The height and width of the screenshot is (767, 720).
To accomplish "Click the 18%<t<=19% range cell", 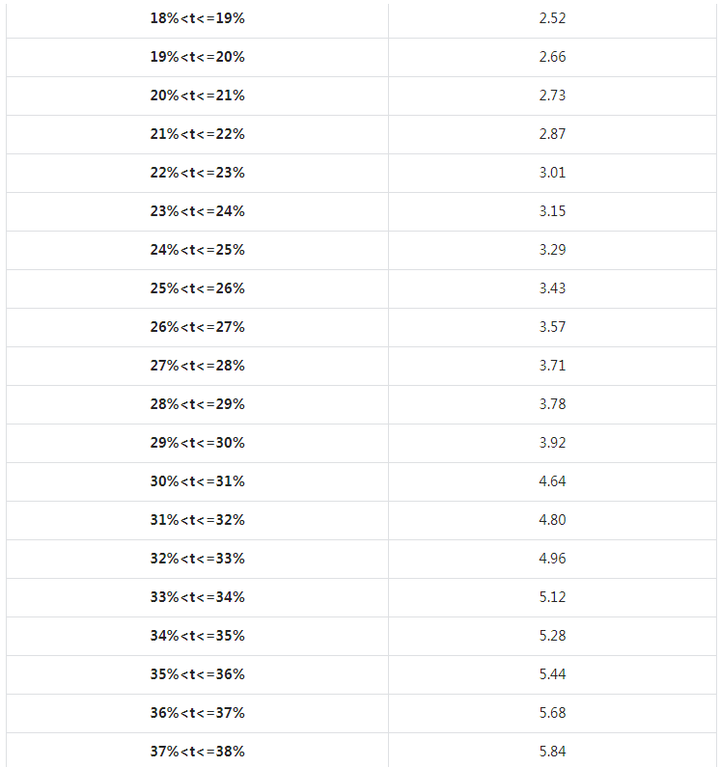I will (x=197, y=18).
